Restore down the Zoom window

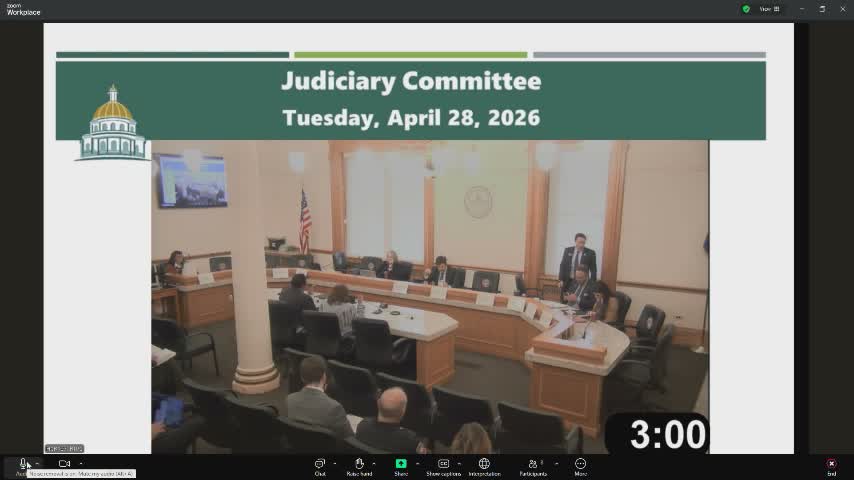pyautogui.click(x=822, y=9)
